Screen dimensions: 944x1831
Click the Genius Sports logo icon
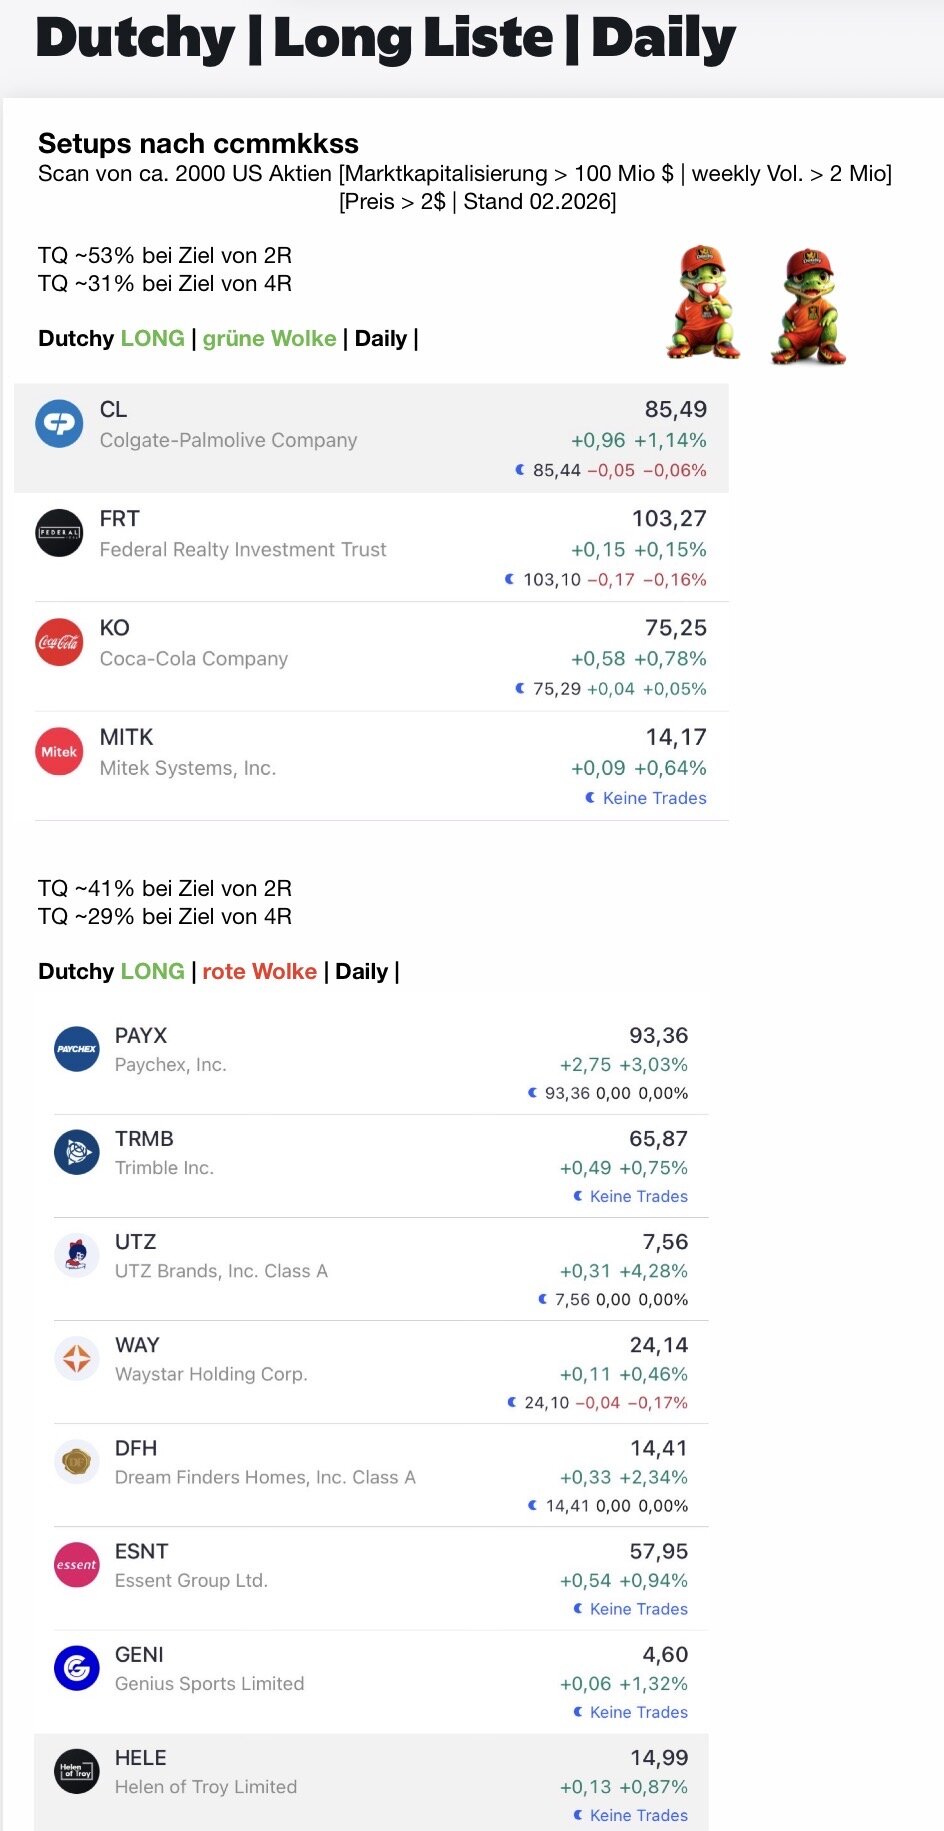pyautogui.click(x=77, y=1668)
